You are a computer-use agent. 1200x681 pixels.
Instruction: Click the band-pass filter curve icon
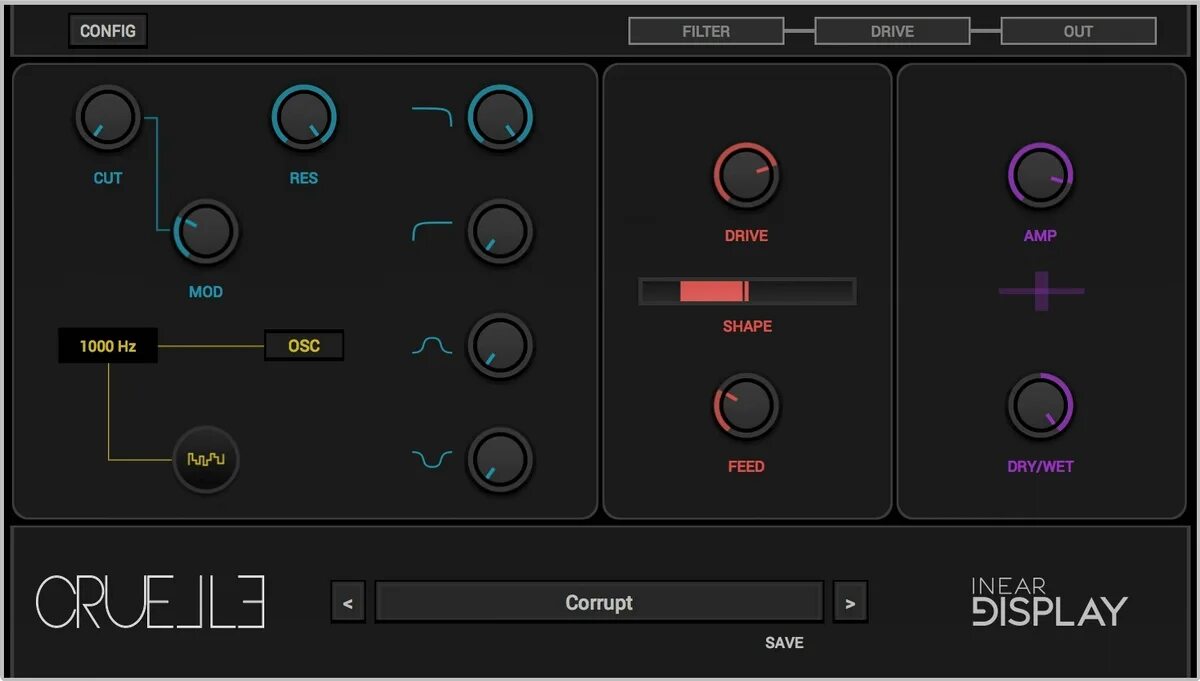pyautogui.click(x=432, y=346)
